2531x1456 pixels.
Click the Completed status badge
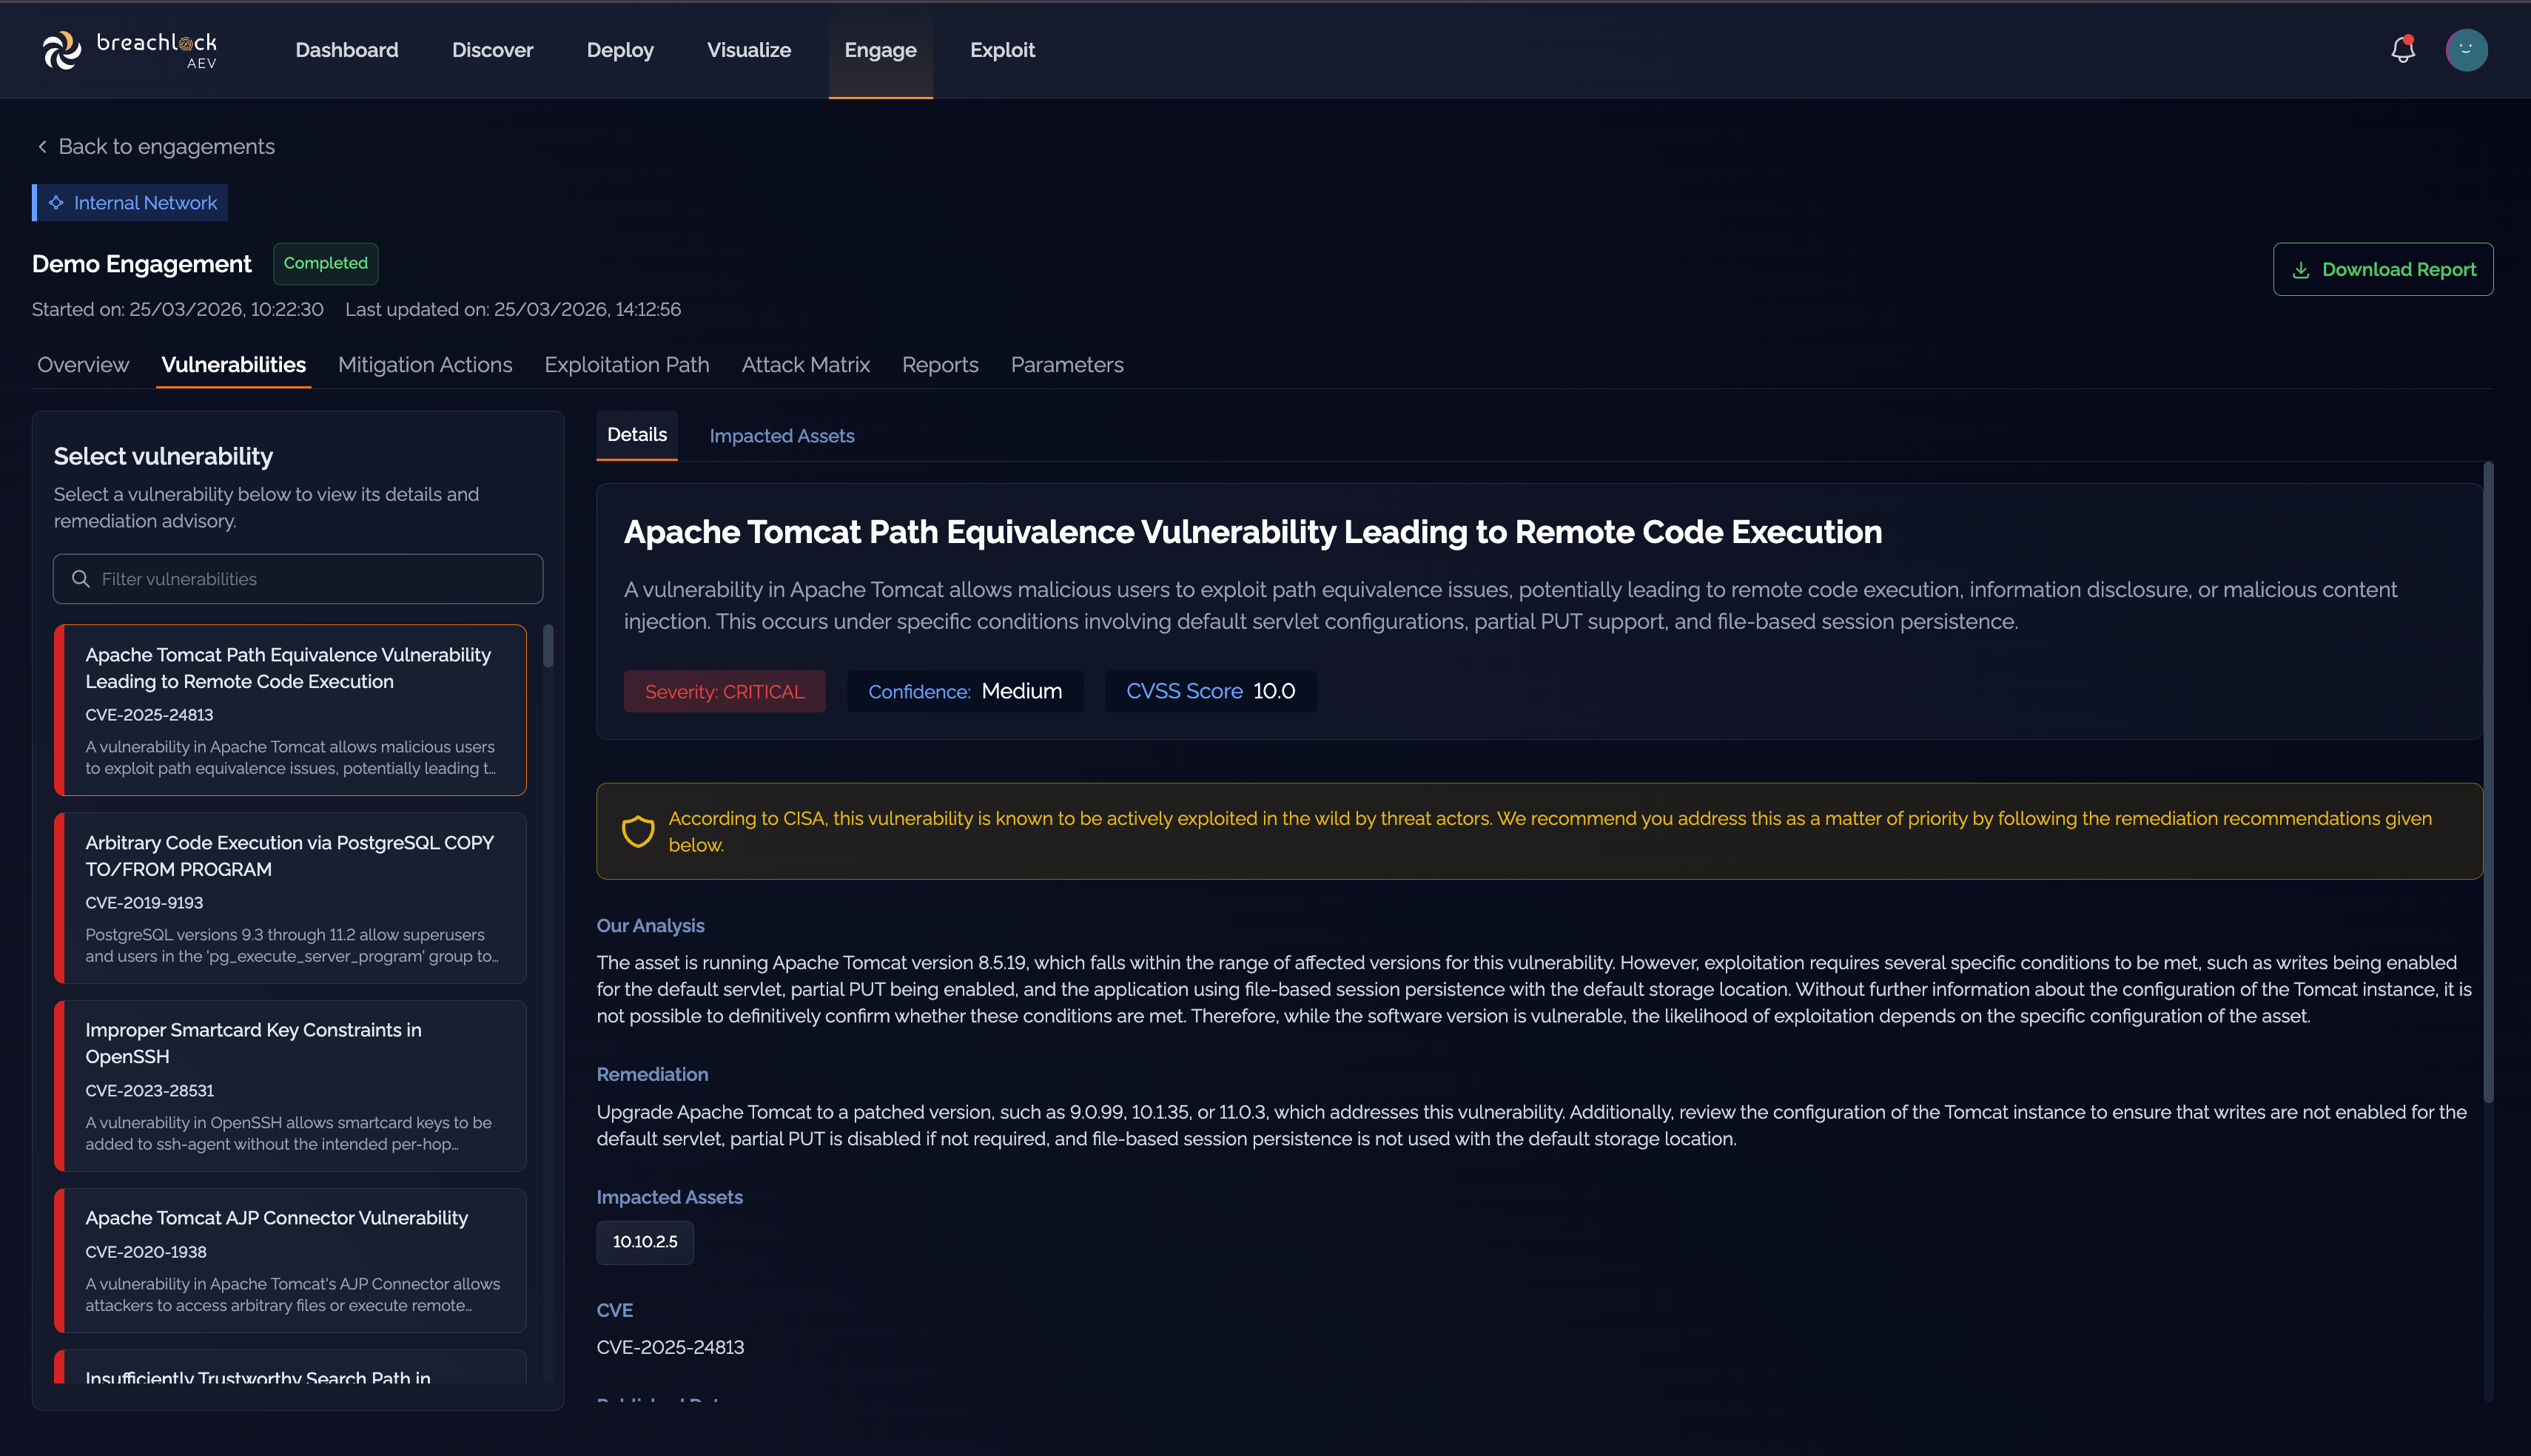click(325, 264)
